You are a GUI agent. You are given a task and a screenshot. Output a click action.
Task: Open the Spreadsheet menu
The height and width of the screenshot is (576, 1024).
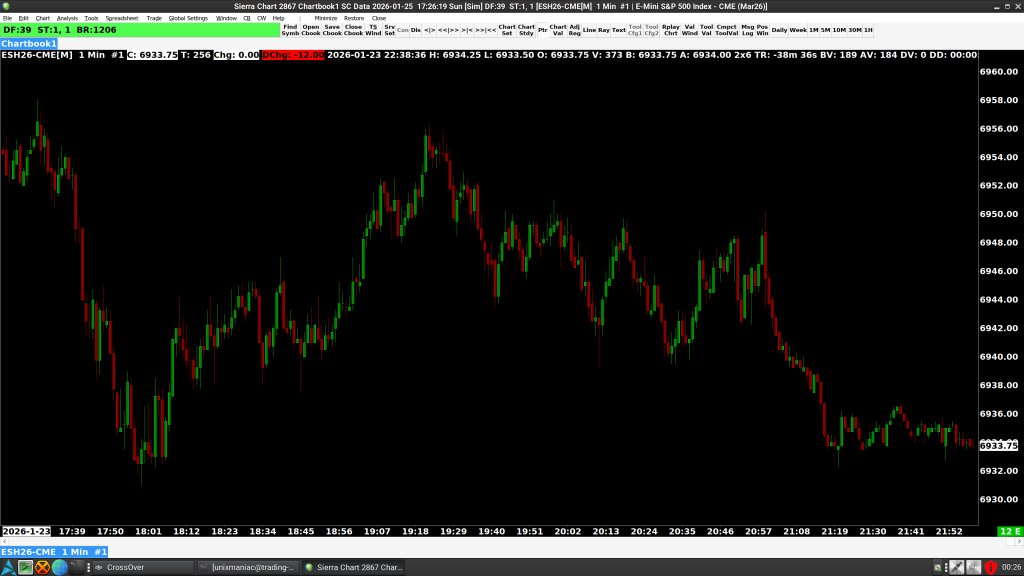(122, 18)
